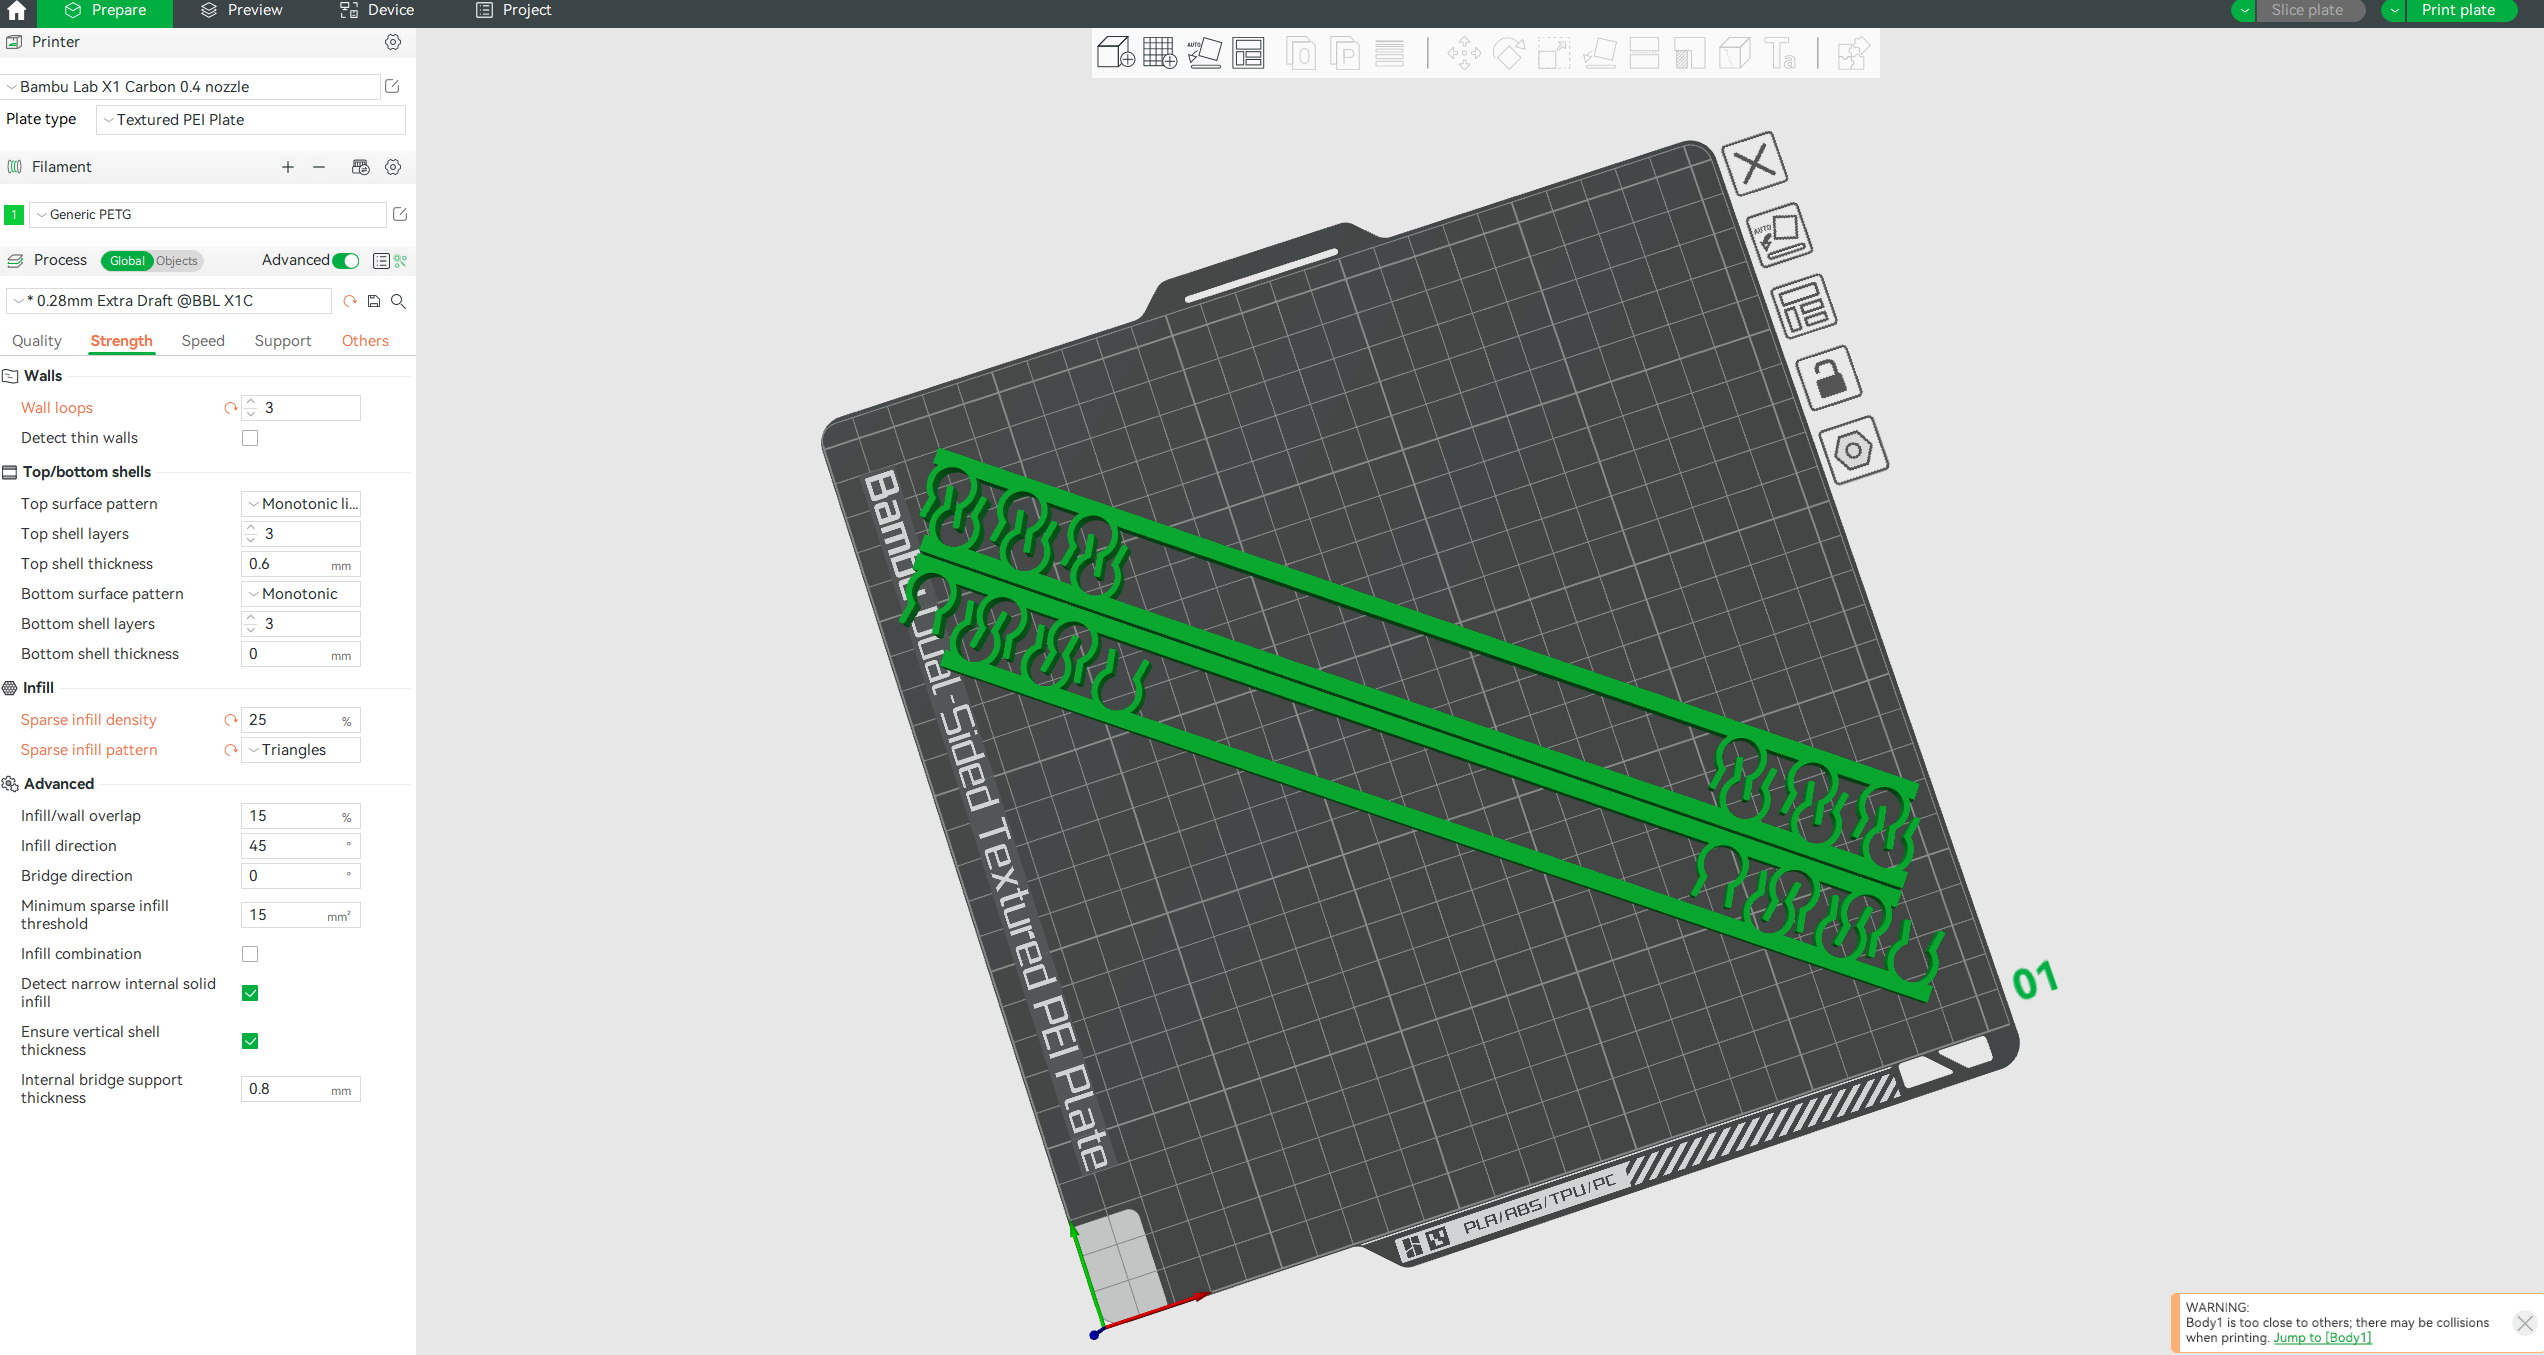The height and width of the screenshot is (1355, 2544).
Task: Enable Detect thin walls checkbox
Action: [250, 438]
